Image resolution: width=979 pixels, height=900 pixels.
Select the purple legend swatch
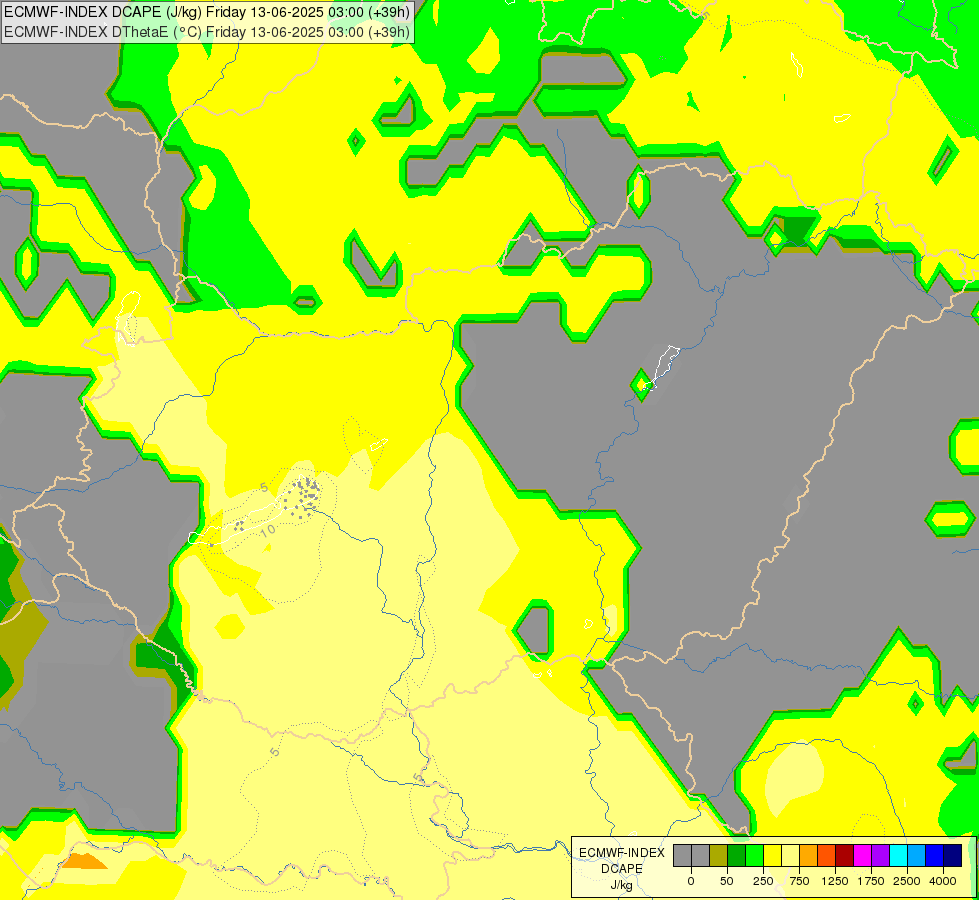pos(880,855)
